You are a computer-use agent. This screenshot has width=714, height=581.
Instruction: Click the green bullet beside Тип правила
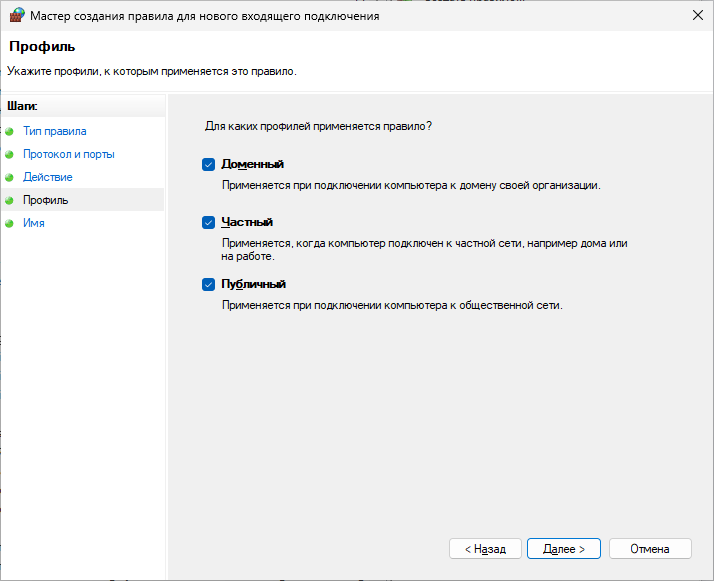click(10, 131)
